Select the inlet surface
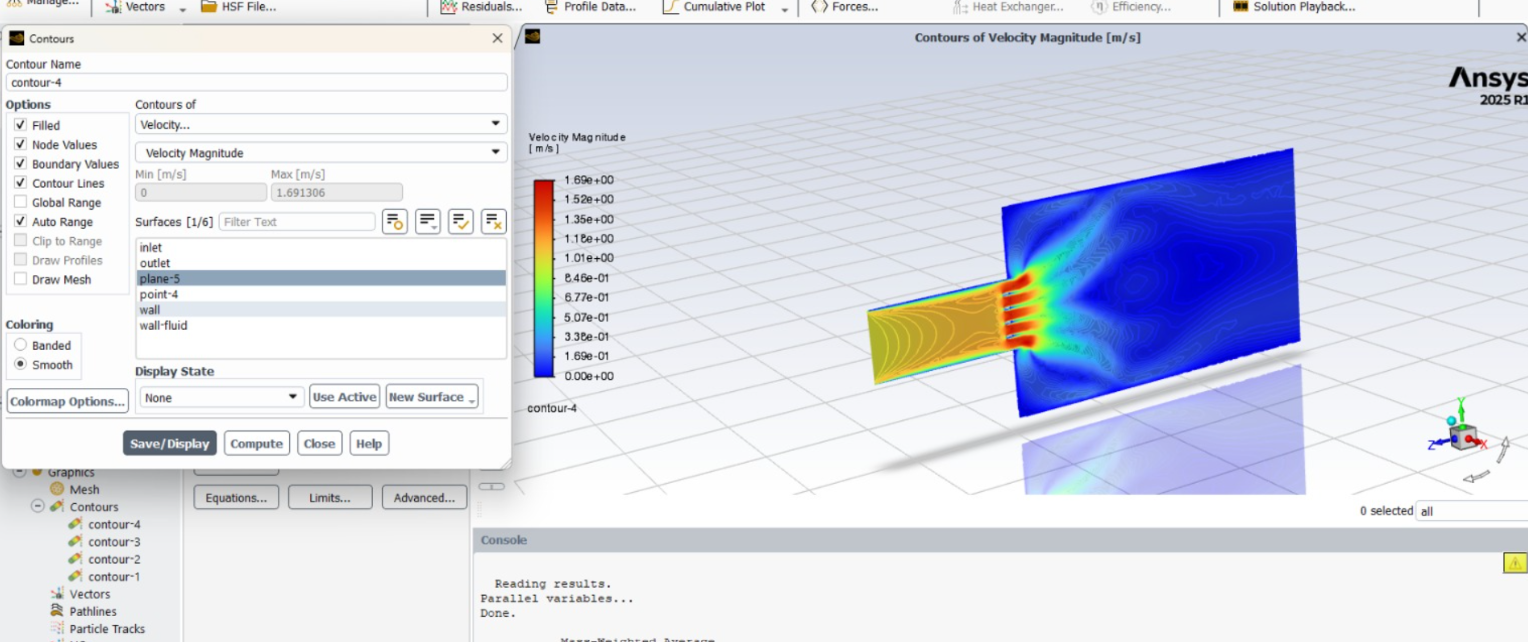This screenshot has height=642, width=1528. click(x=321, y=247)
